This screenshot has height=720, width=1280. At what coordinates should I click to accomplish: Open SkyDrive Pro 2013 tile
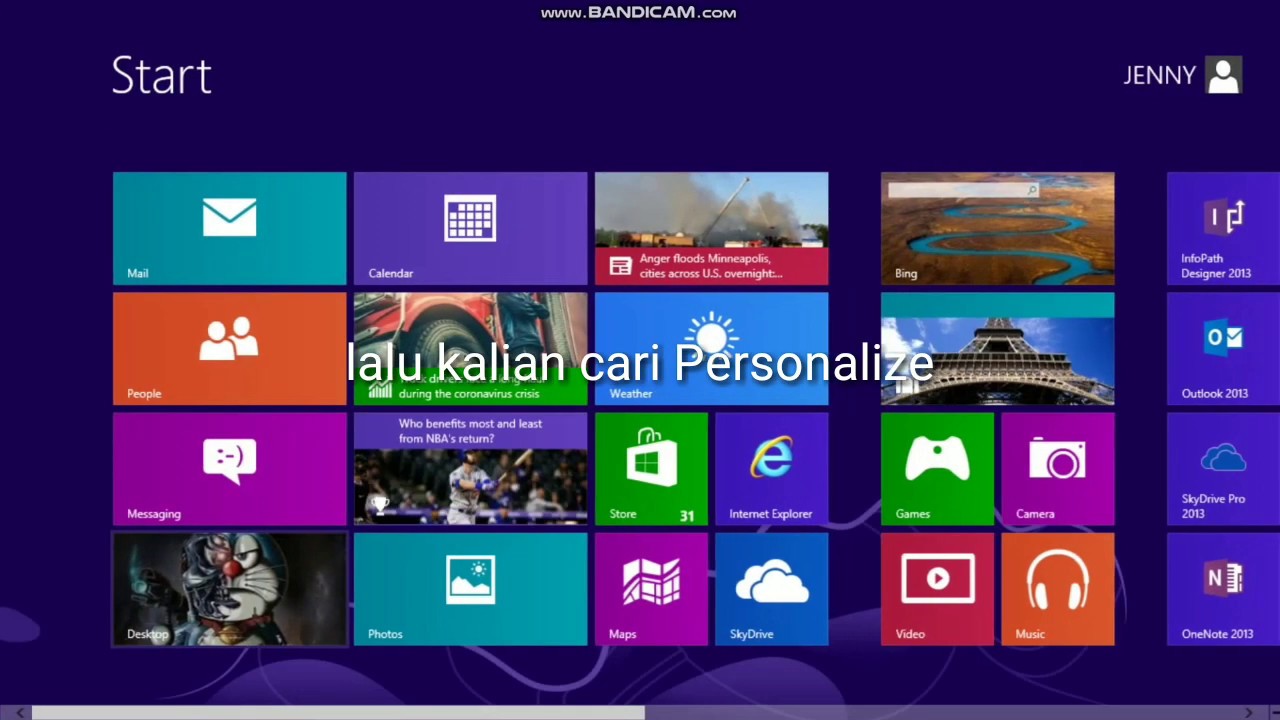1223,469
